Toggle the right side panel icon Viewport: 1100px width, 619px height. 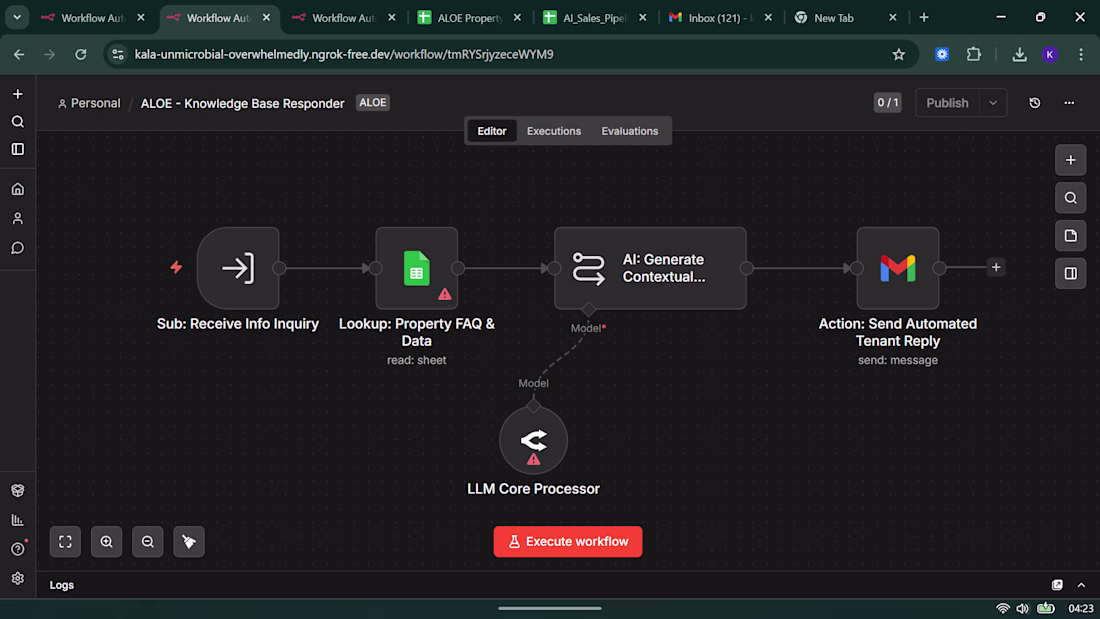coord(1071,273)
